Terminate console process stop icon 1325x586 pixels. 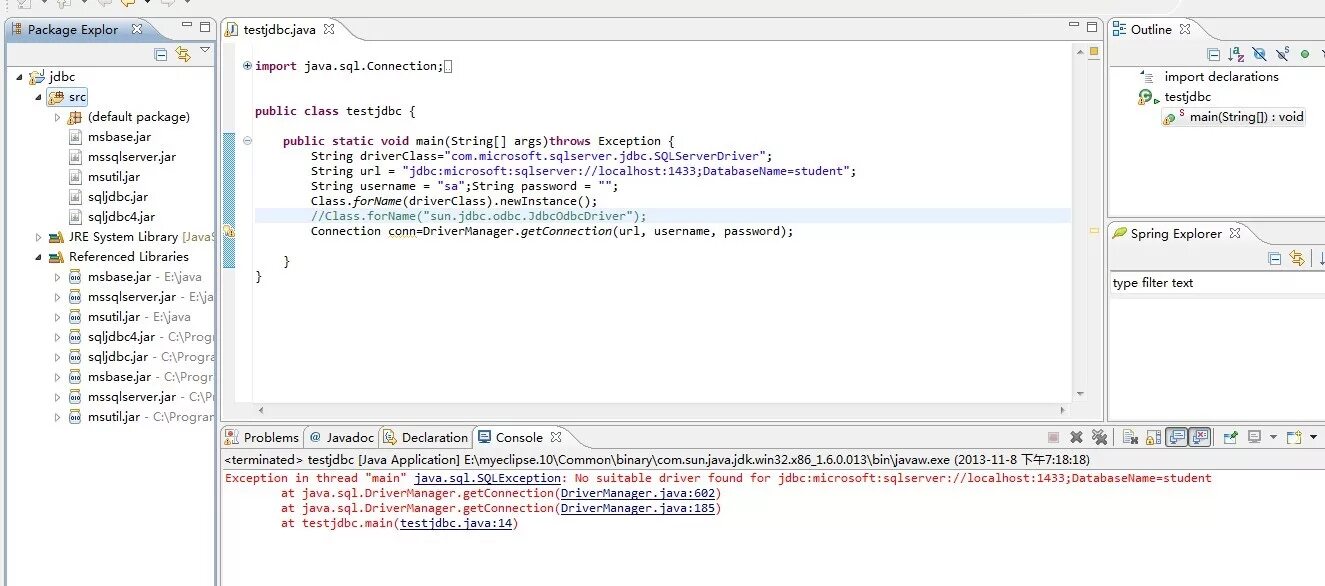point(1053,437)
